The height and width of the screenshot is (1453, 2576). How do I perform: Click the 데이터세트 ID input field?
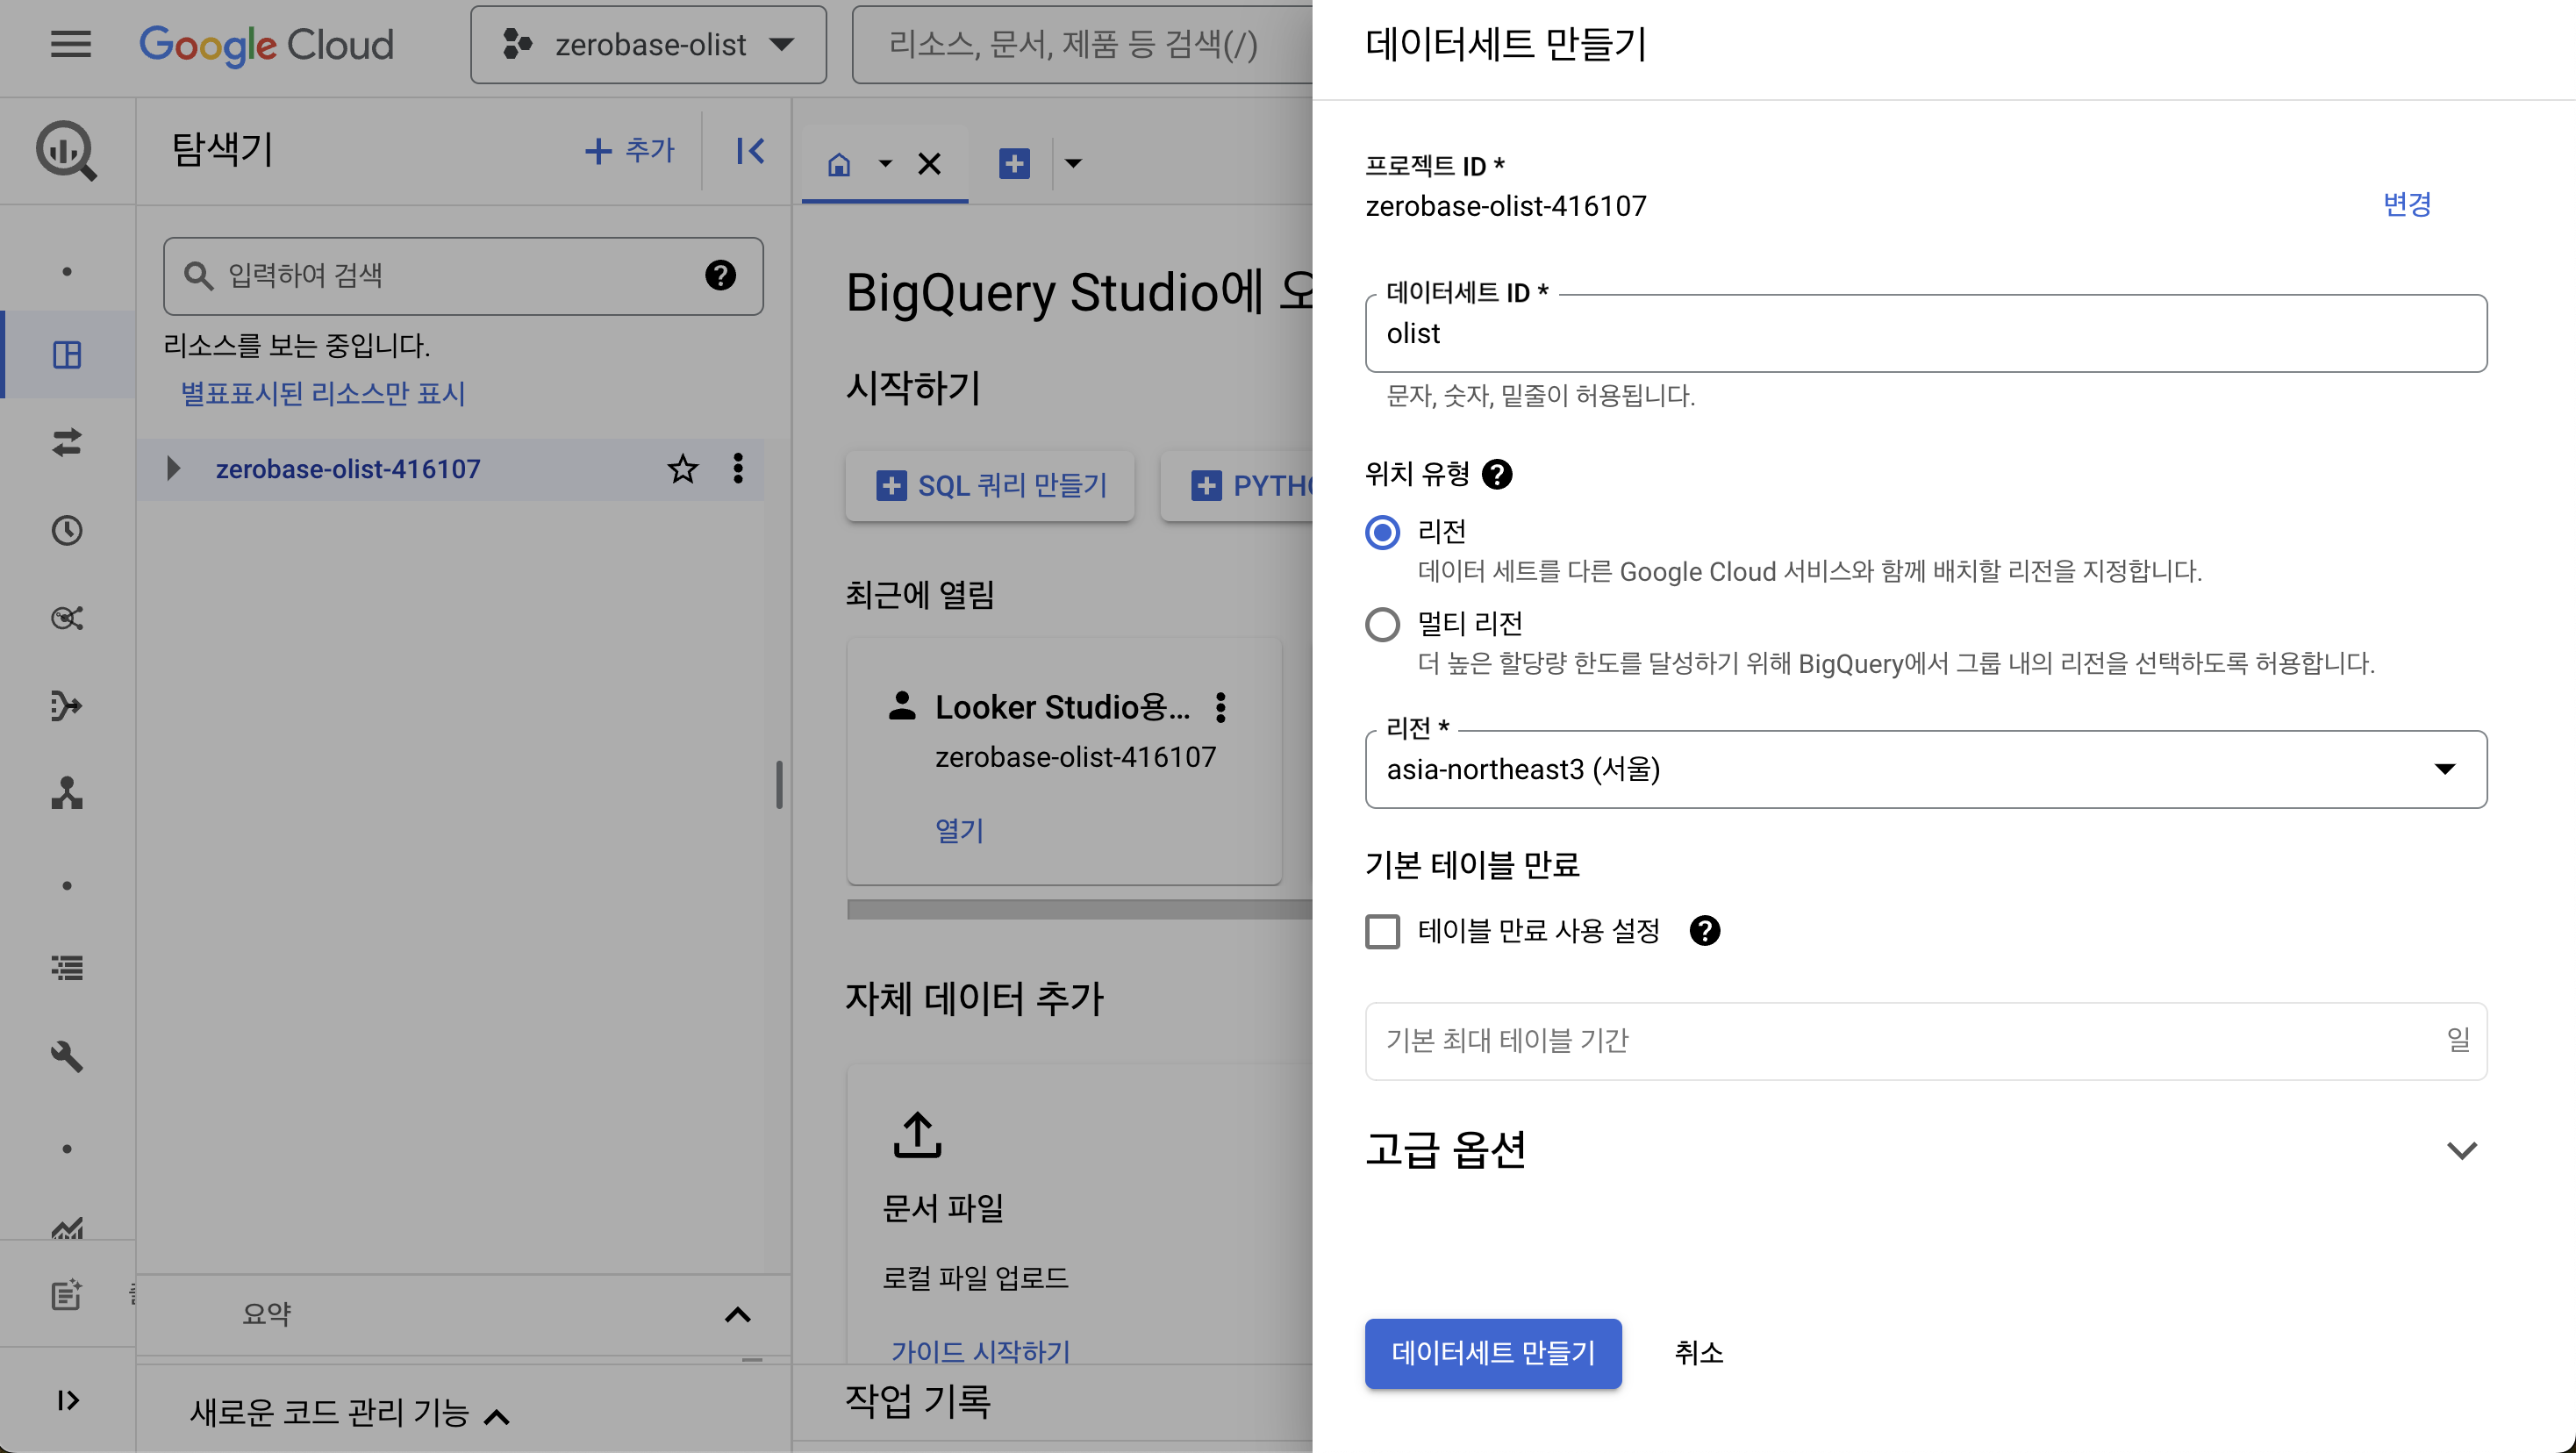1924,334
